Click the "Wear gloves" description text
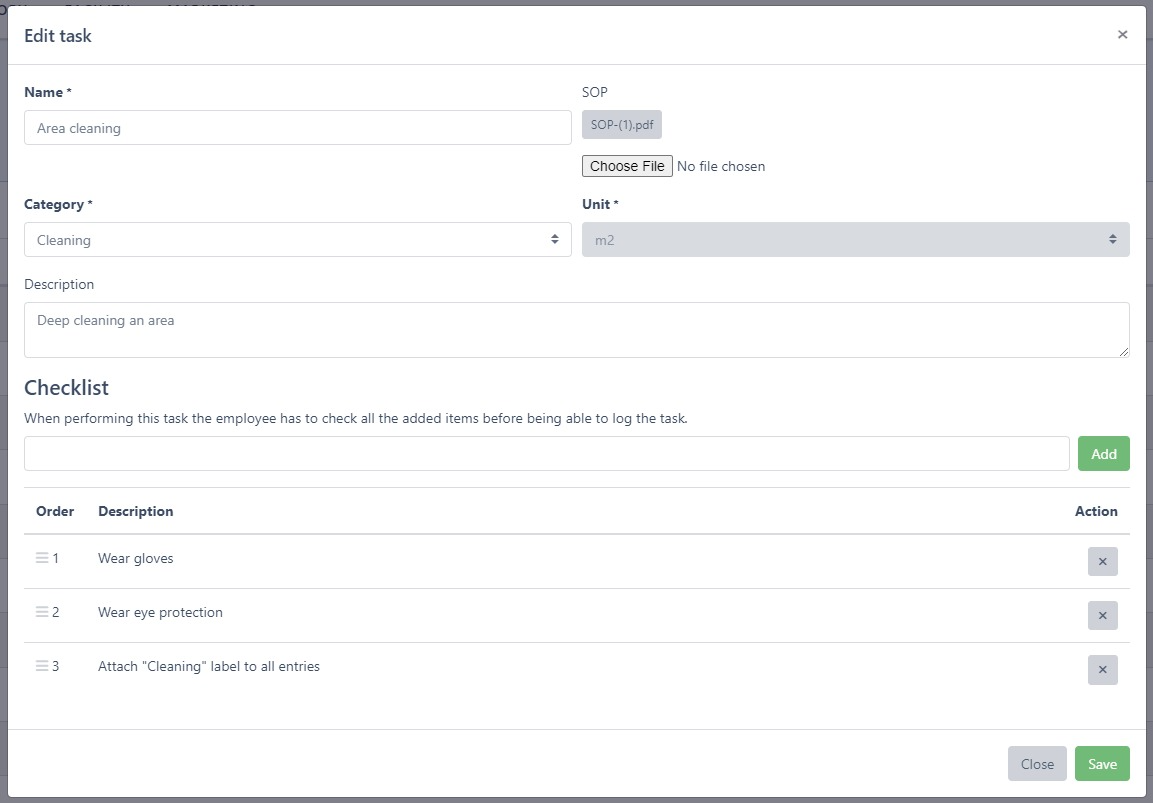 pyautogui.click(x=136, y=559)
